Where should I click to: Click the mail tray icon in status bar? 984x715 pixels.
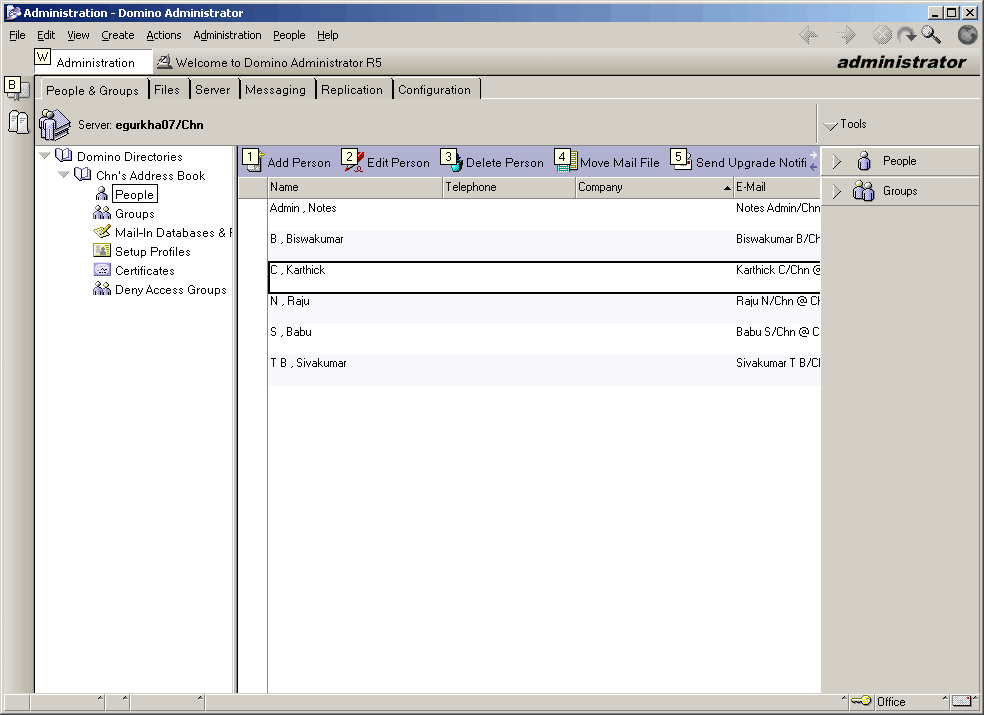click(961, 701)
